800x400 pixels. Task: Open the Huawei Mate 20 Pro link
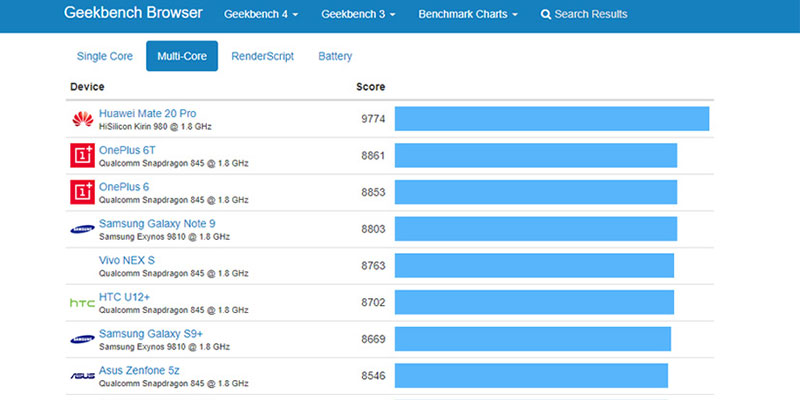147,113
